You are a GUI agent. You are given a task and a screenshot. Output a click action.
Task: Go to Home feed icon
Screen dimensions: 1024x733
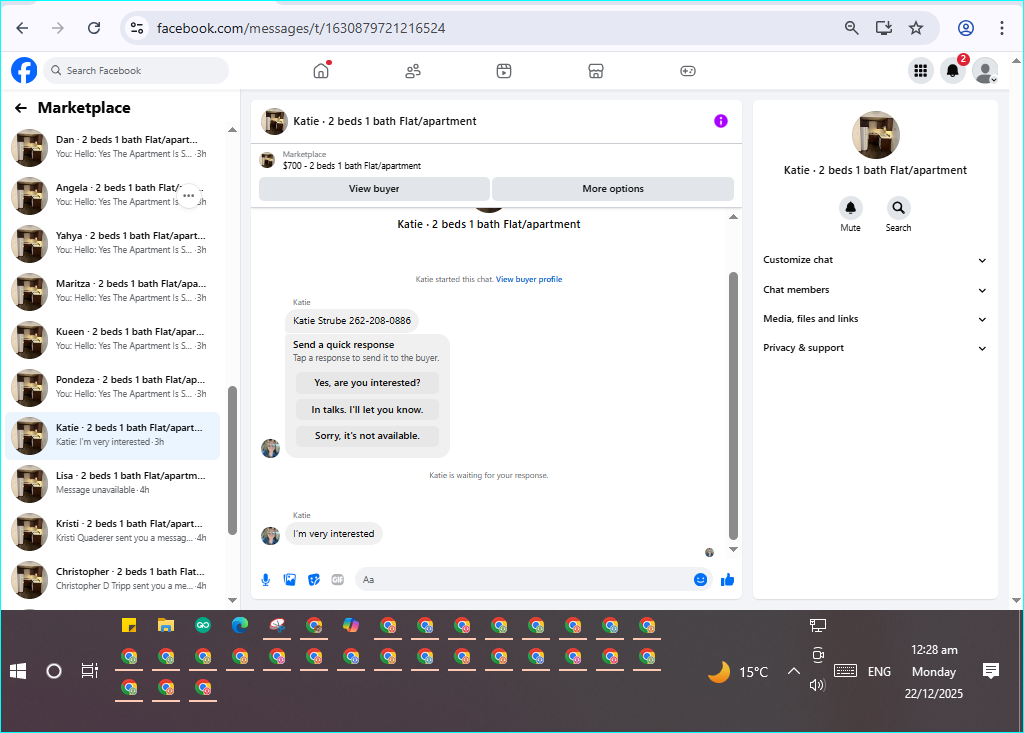[x=321, y=71]
